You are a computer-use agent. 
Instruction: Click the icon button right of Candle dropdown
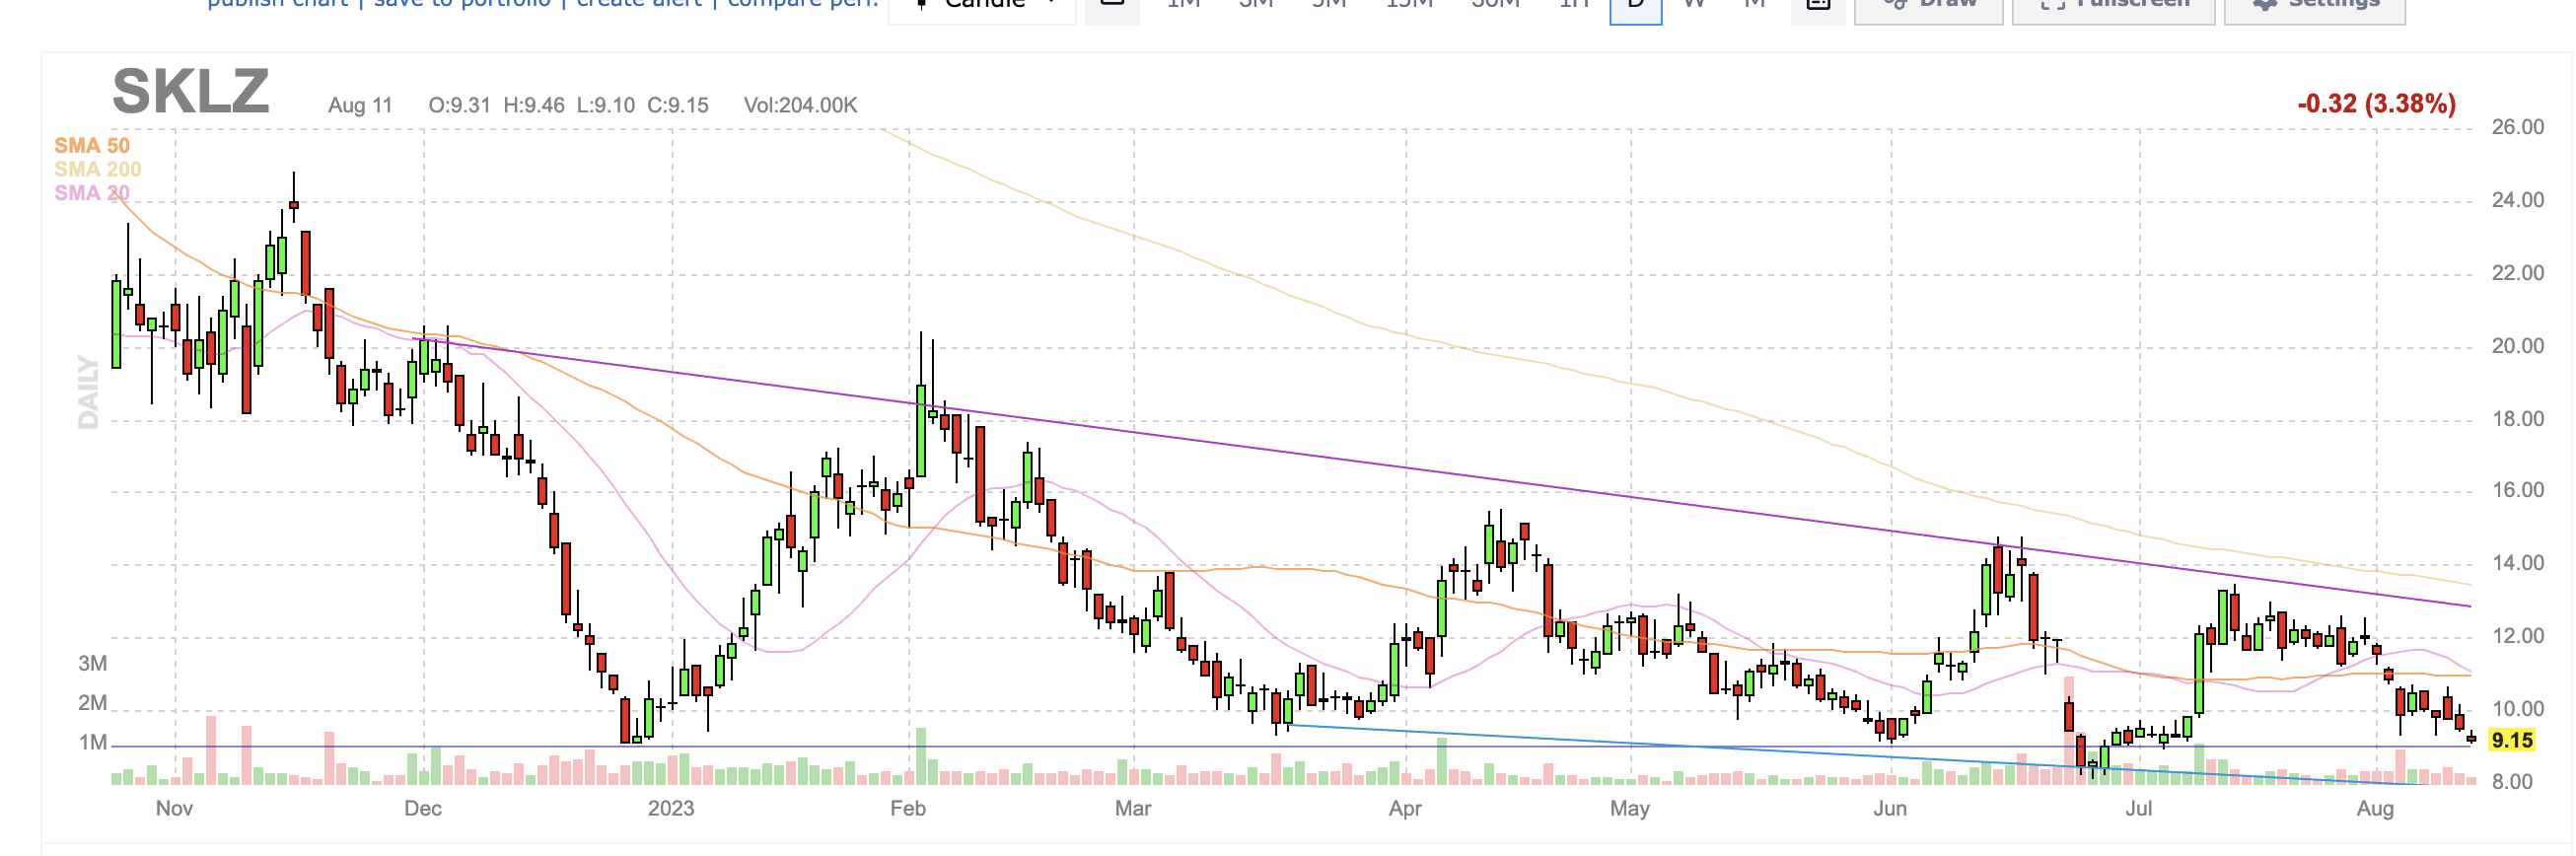[1112, 6]
